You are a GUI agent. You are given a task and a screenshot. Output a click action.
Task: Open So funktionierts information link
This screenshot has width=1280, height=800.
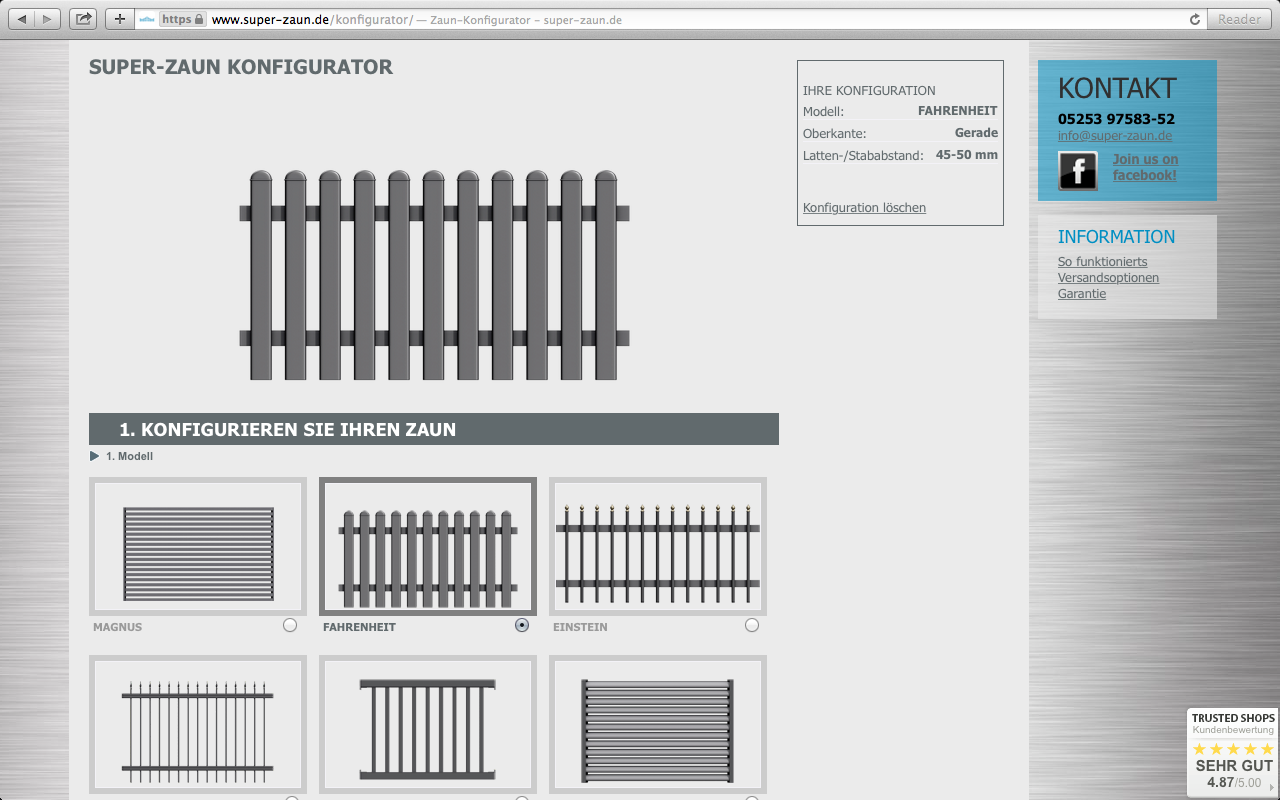1103,262
